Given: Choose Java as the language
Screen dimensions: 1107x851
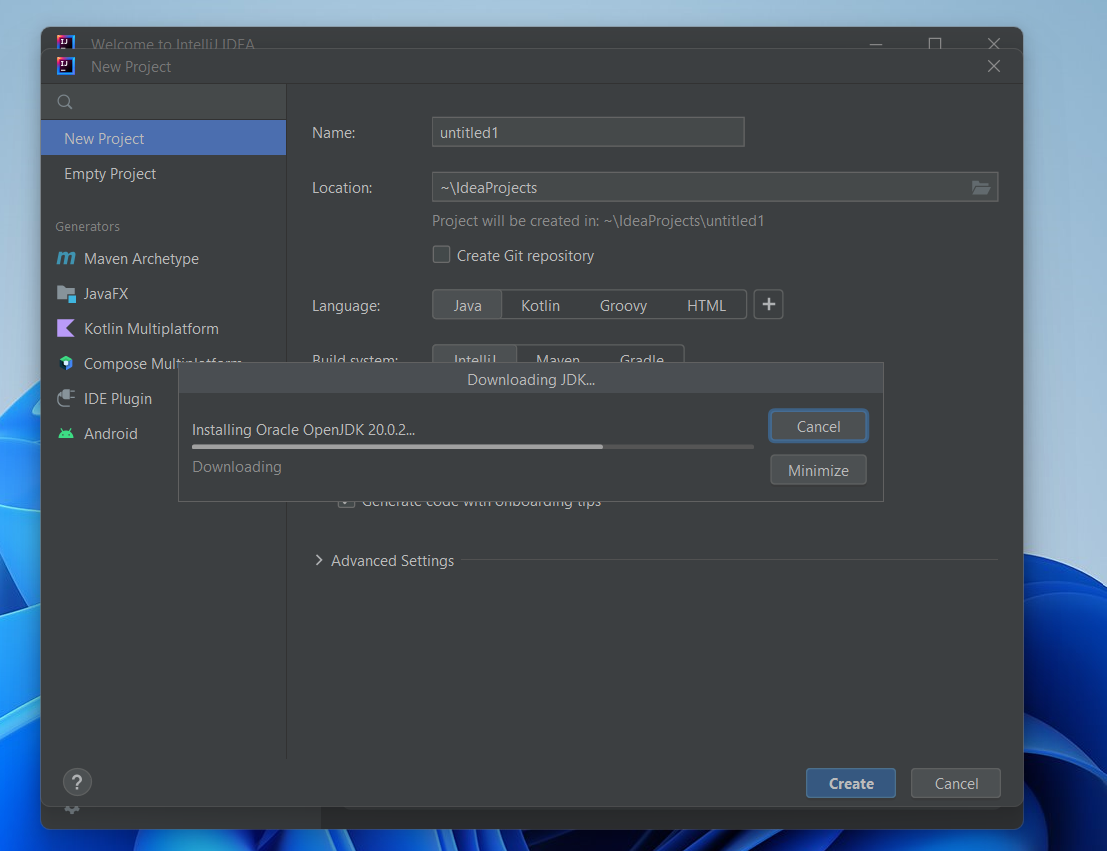Looking at the screenshot, I should pos(467,305).
